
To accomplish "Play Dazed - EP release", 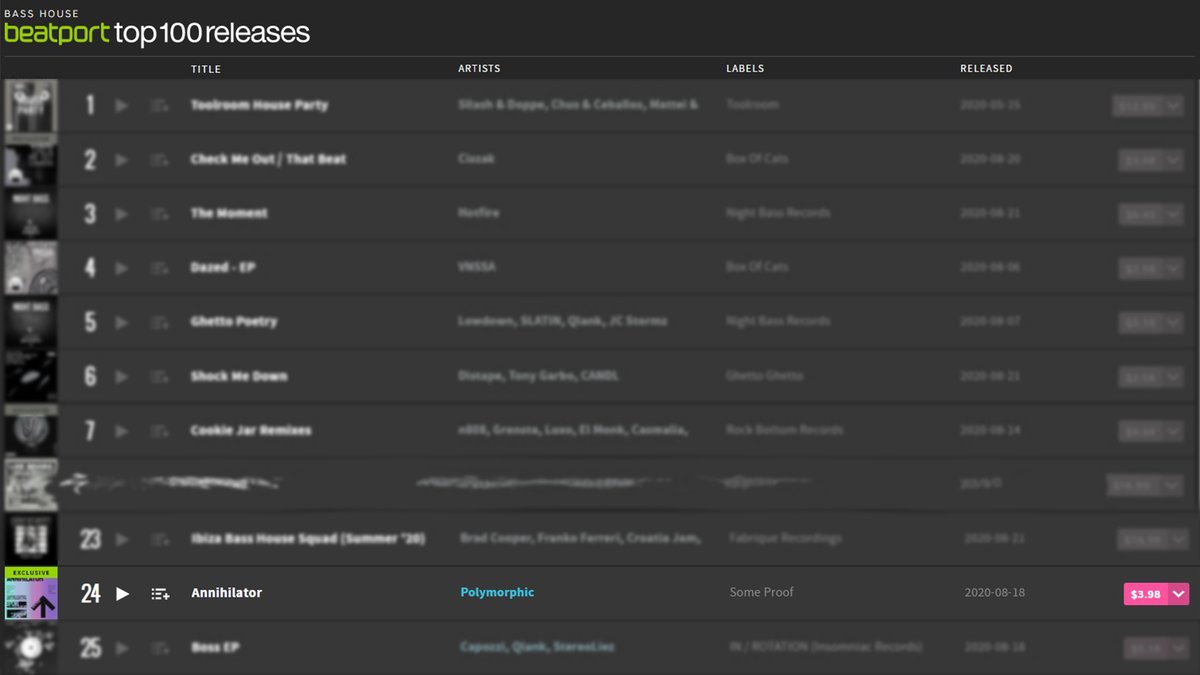I will 122,268.
